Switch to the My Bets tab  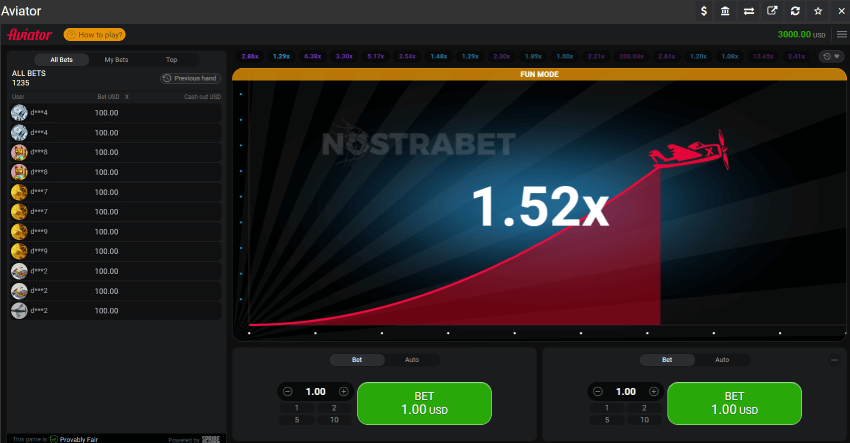117,60
